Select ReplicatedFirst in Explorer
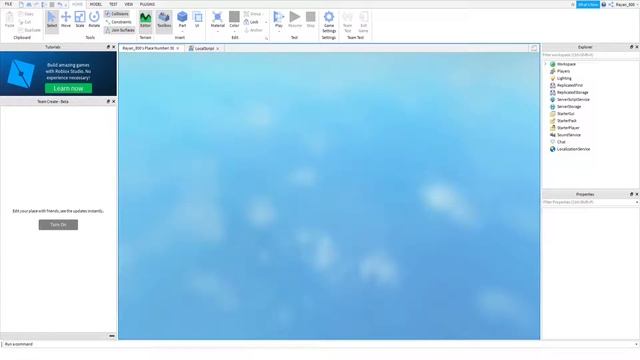This screenshot has width=640, height=360. pyautogui.click(x=570, y=85)
